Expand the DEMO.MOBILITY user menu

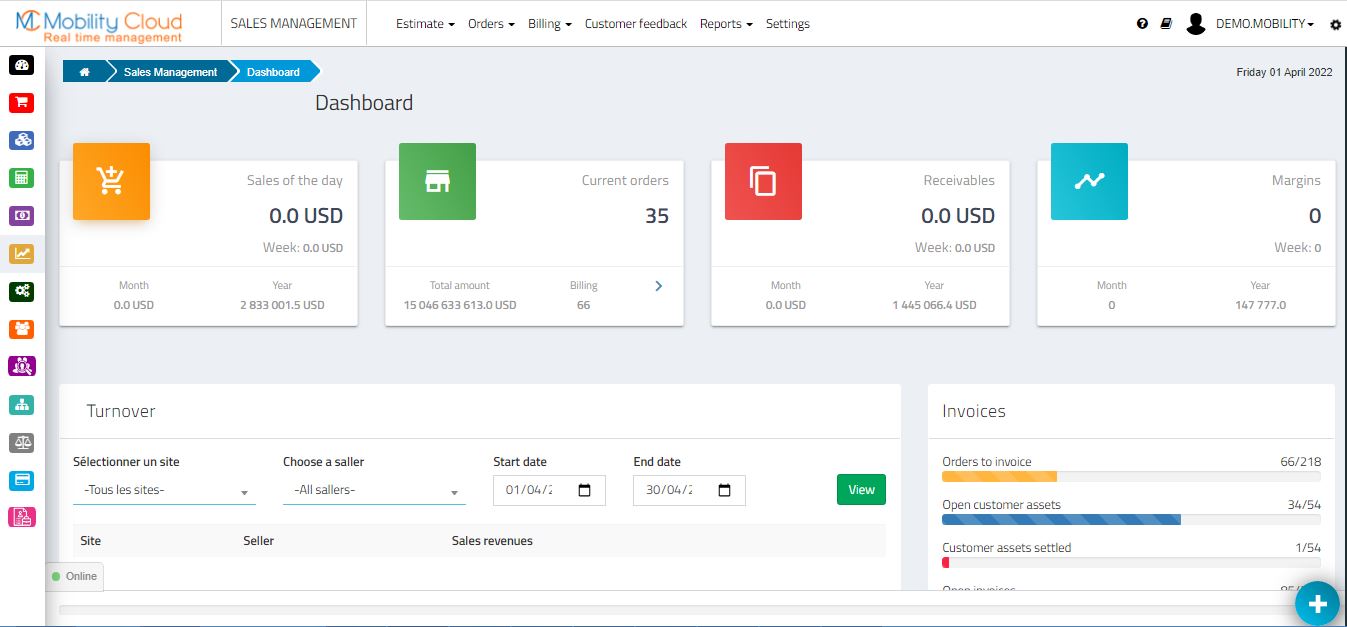[1264, 24]
